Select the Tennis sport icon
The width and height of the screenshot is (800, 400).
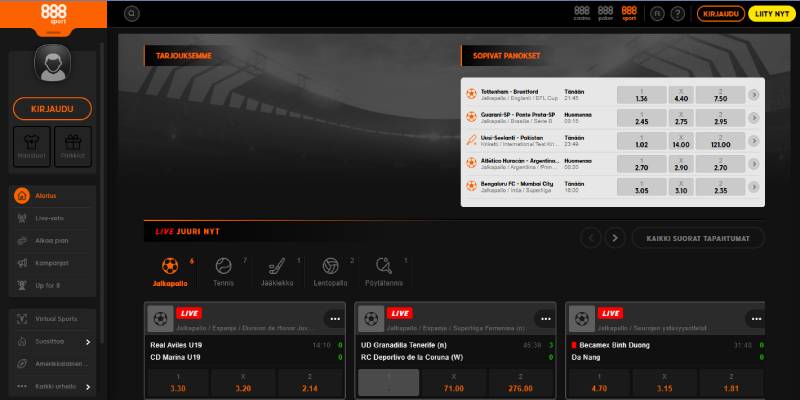[224, 266]
